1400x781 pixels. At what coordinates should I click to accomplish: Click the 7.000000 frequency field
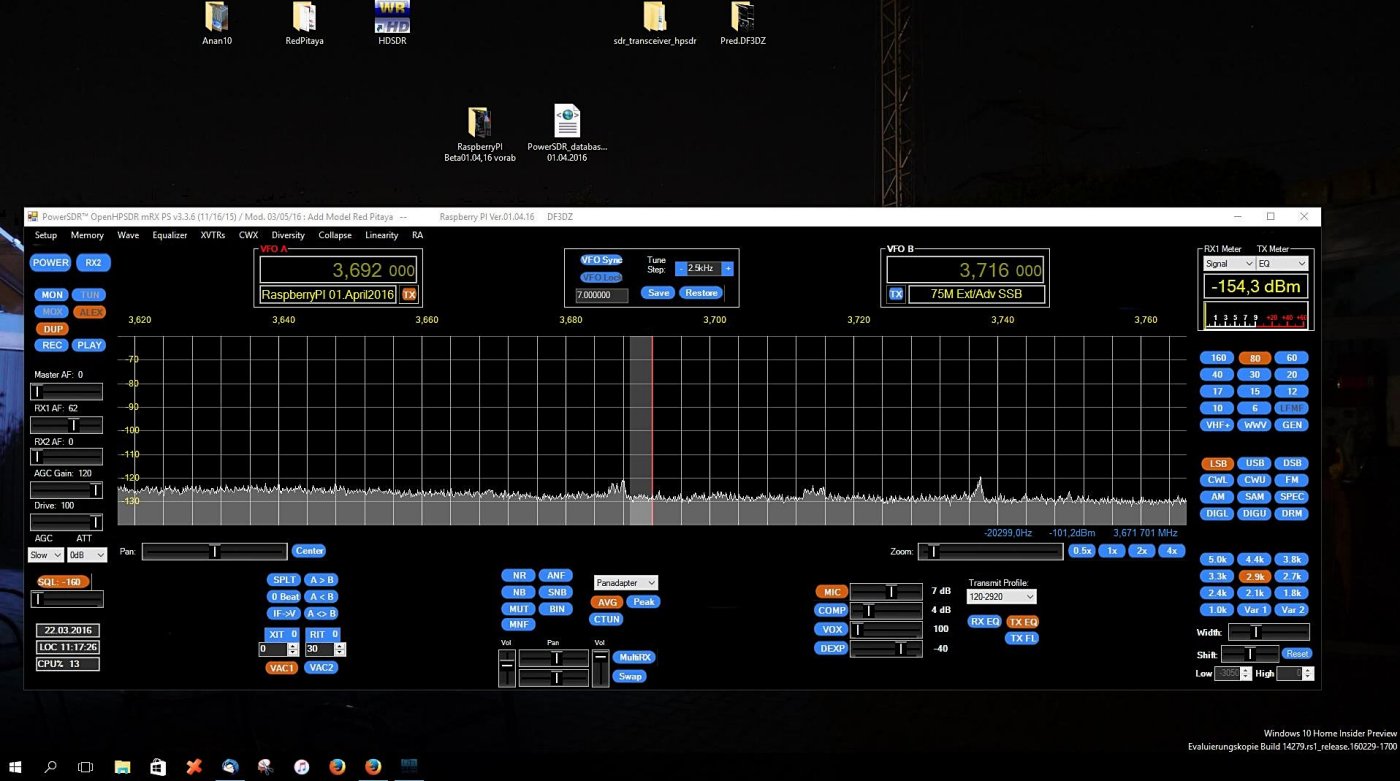point(602,296)
